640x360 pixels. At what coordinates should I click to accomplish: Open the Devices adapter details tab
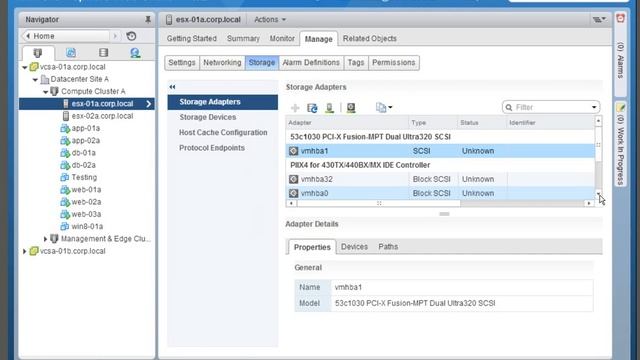[354, 247]
